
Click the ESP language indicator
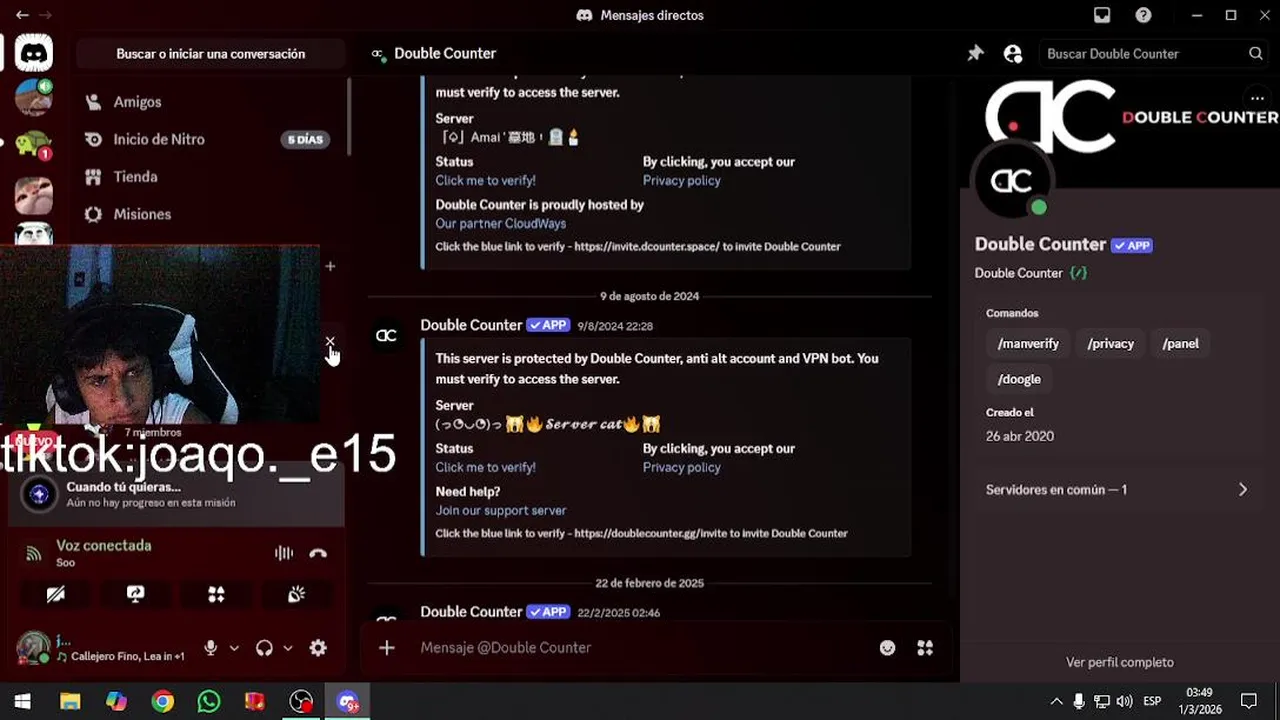pos(1152,702)
